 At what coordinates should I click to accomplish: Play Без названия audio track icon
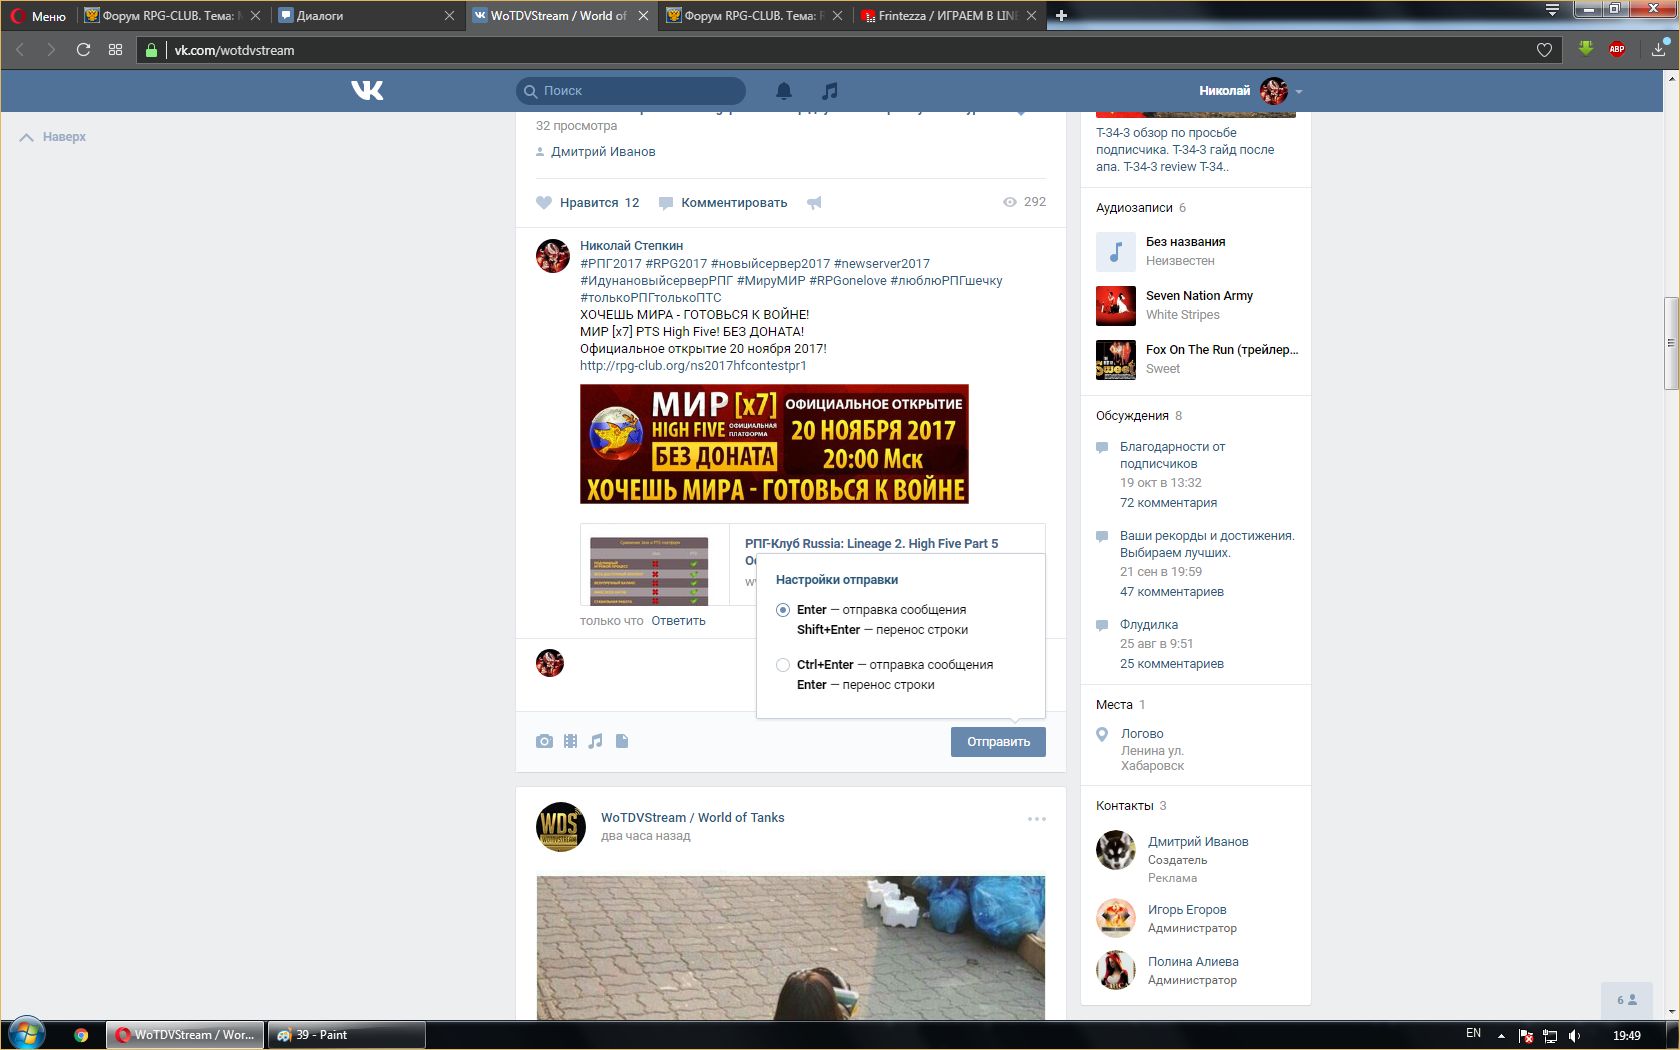click(x=1116, y=251)
